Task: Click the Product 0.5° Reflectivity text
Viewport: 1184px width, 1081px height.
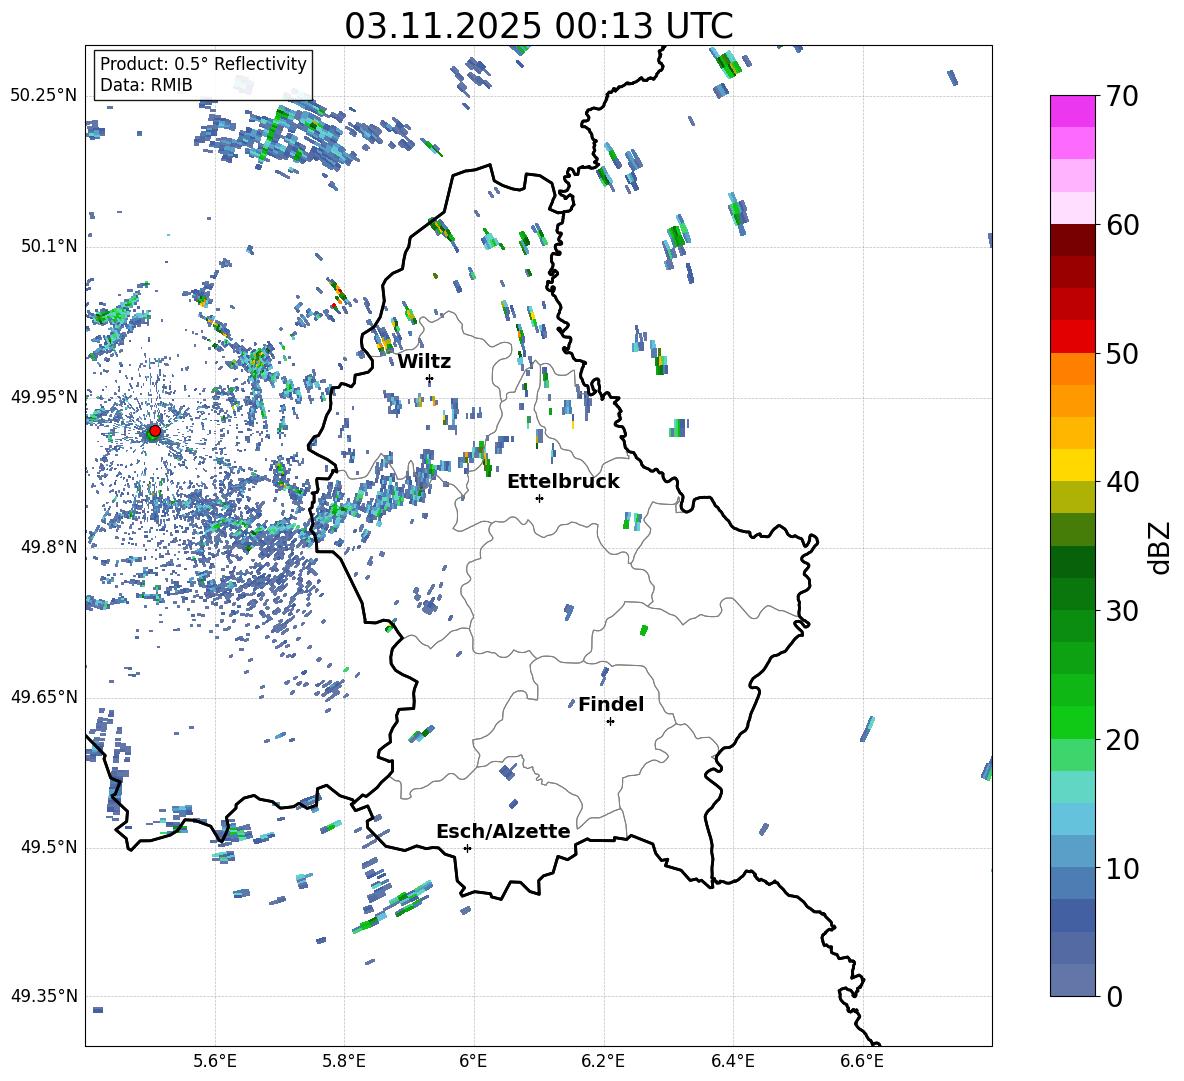Action: (x=203, y=64)
